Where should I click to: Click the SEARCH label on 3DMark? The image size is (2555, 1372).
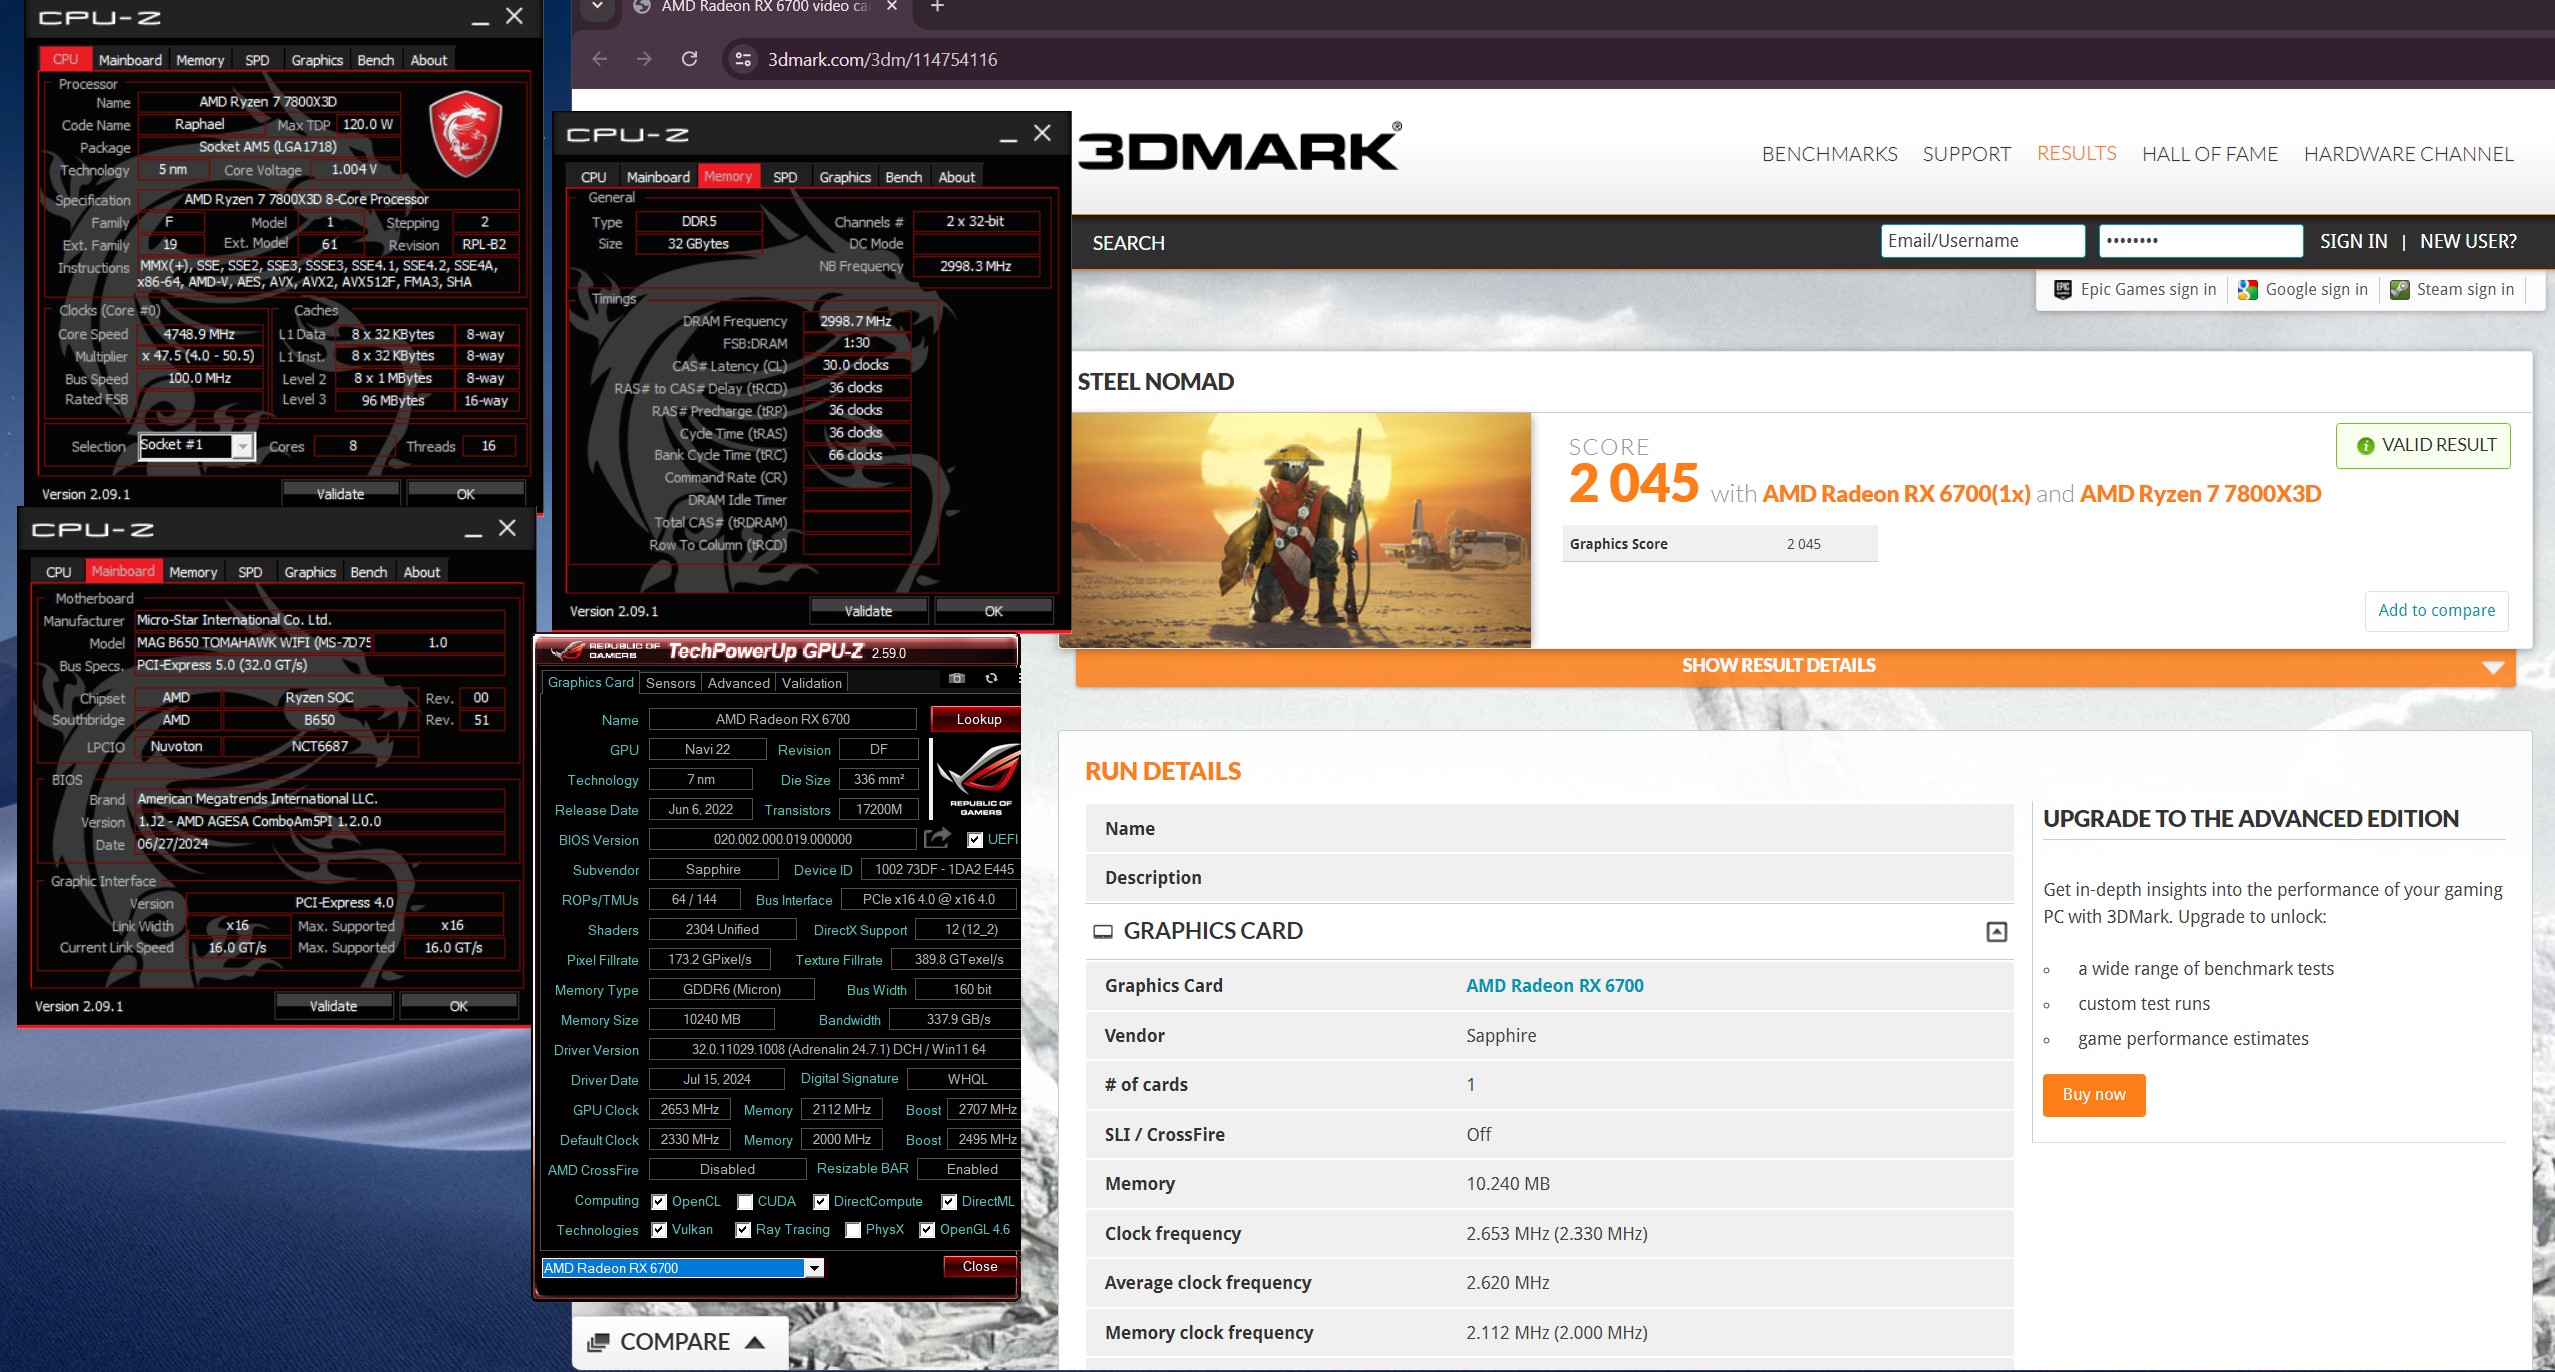[x=1128, y=243]
